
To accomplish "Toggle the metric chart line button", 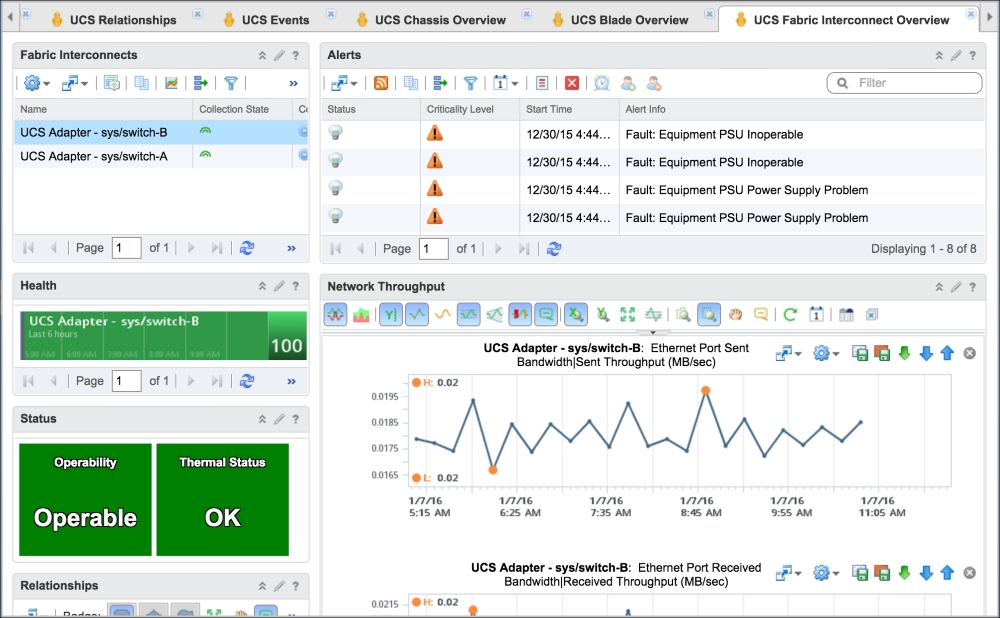I will click(417, 314).
